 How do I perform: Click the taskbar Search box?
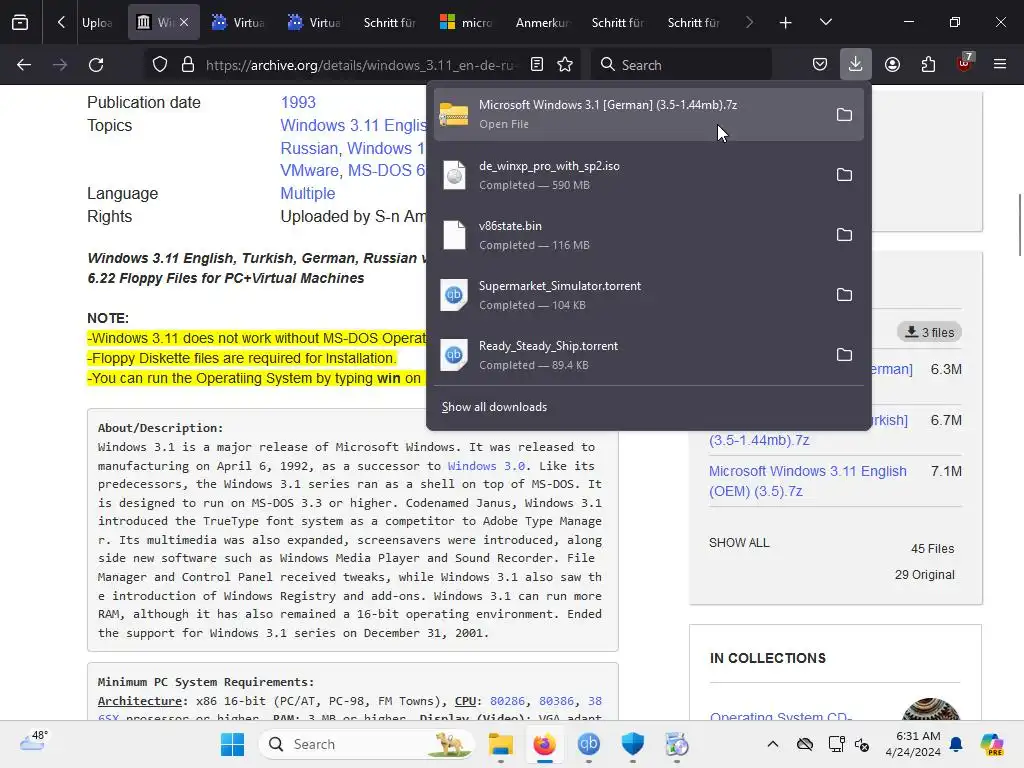click(x=366, y=744)
